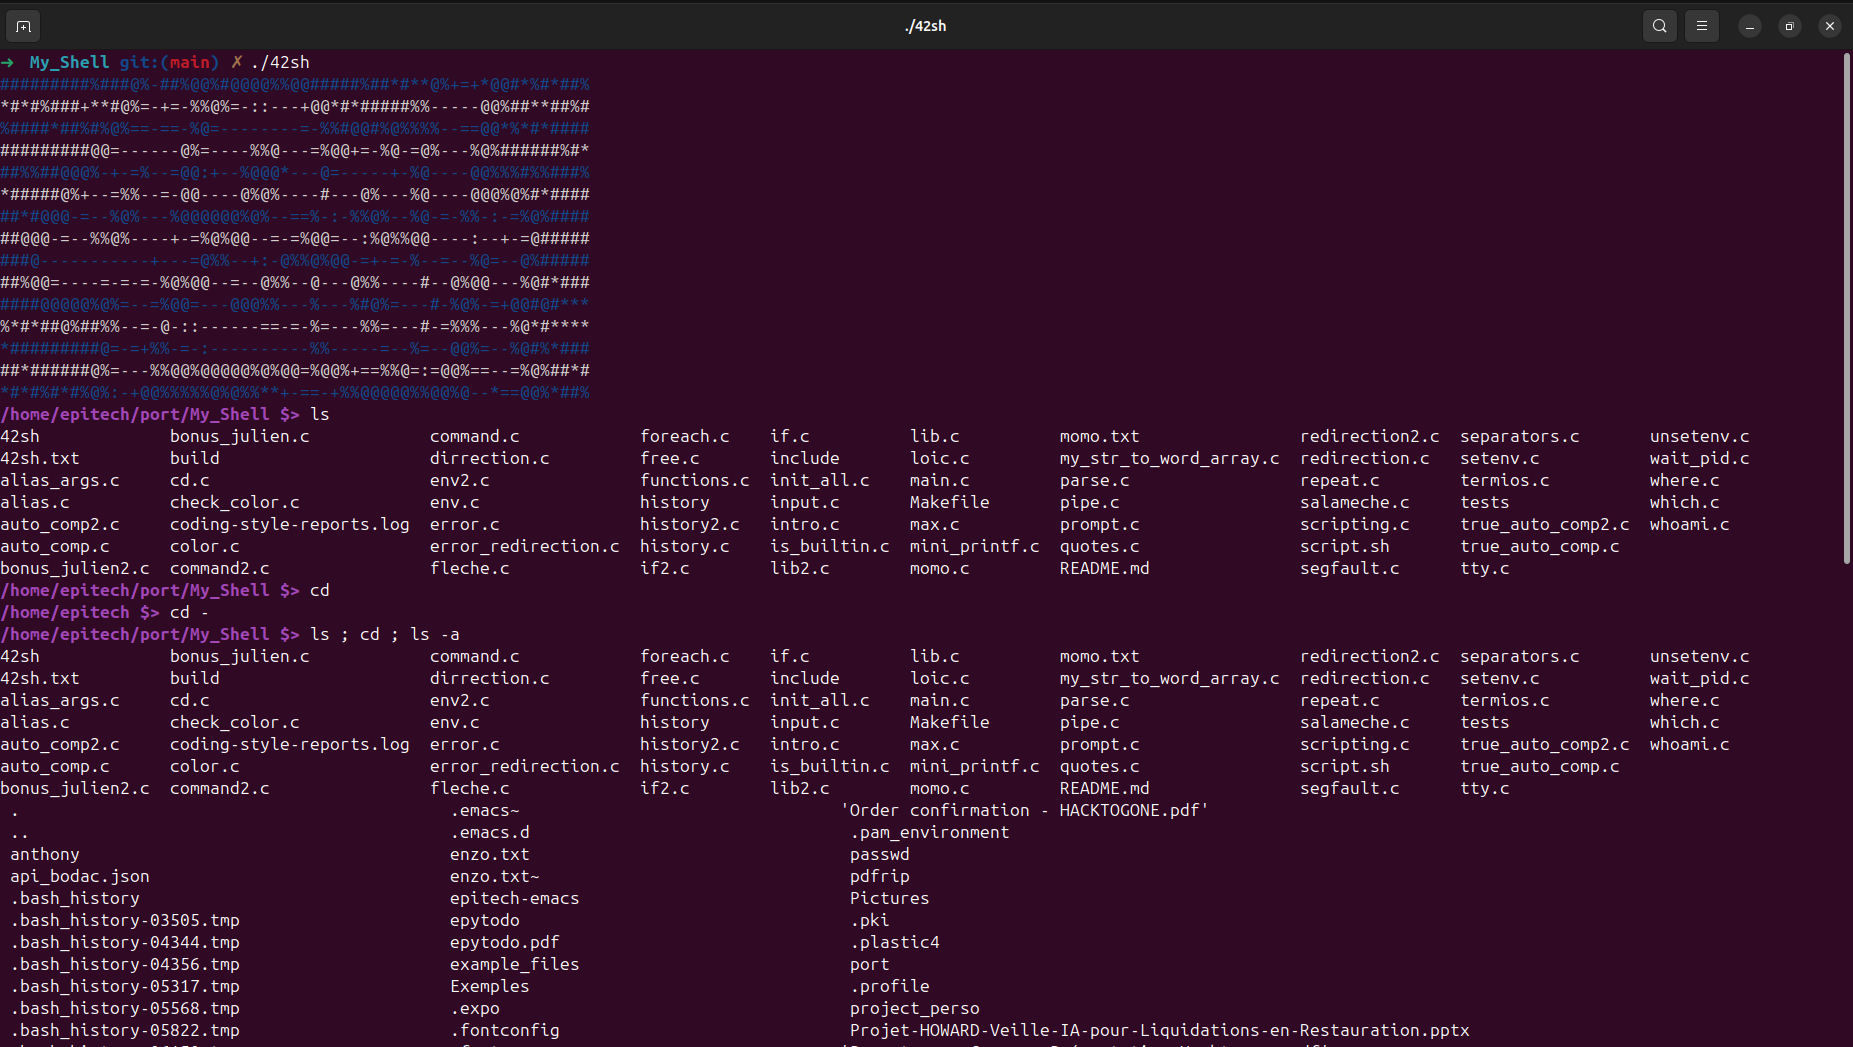This screenshot has height=1047, width=1853.
Task: Click the search icon in title bar
Action: tap(1659, 26)
